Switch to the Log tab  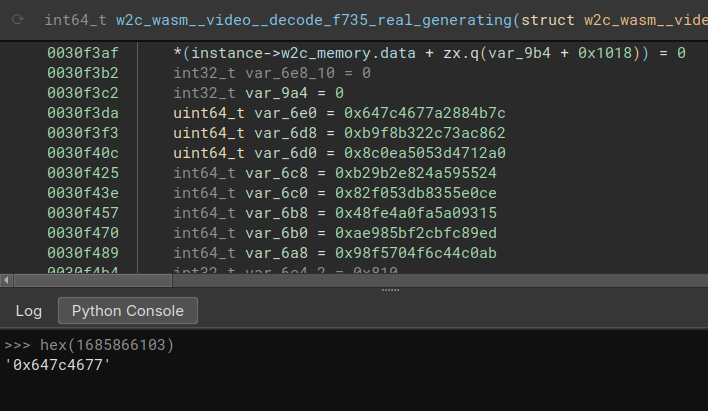pos(28,311)
